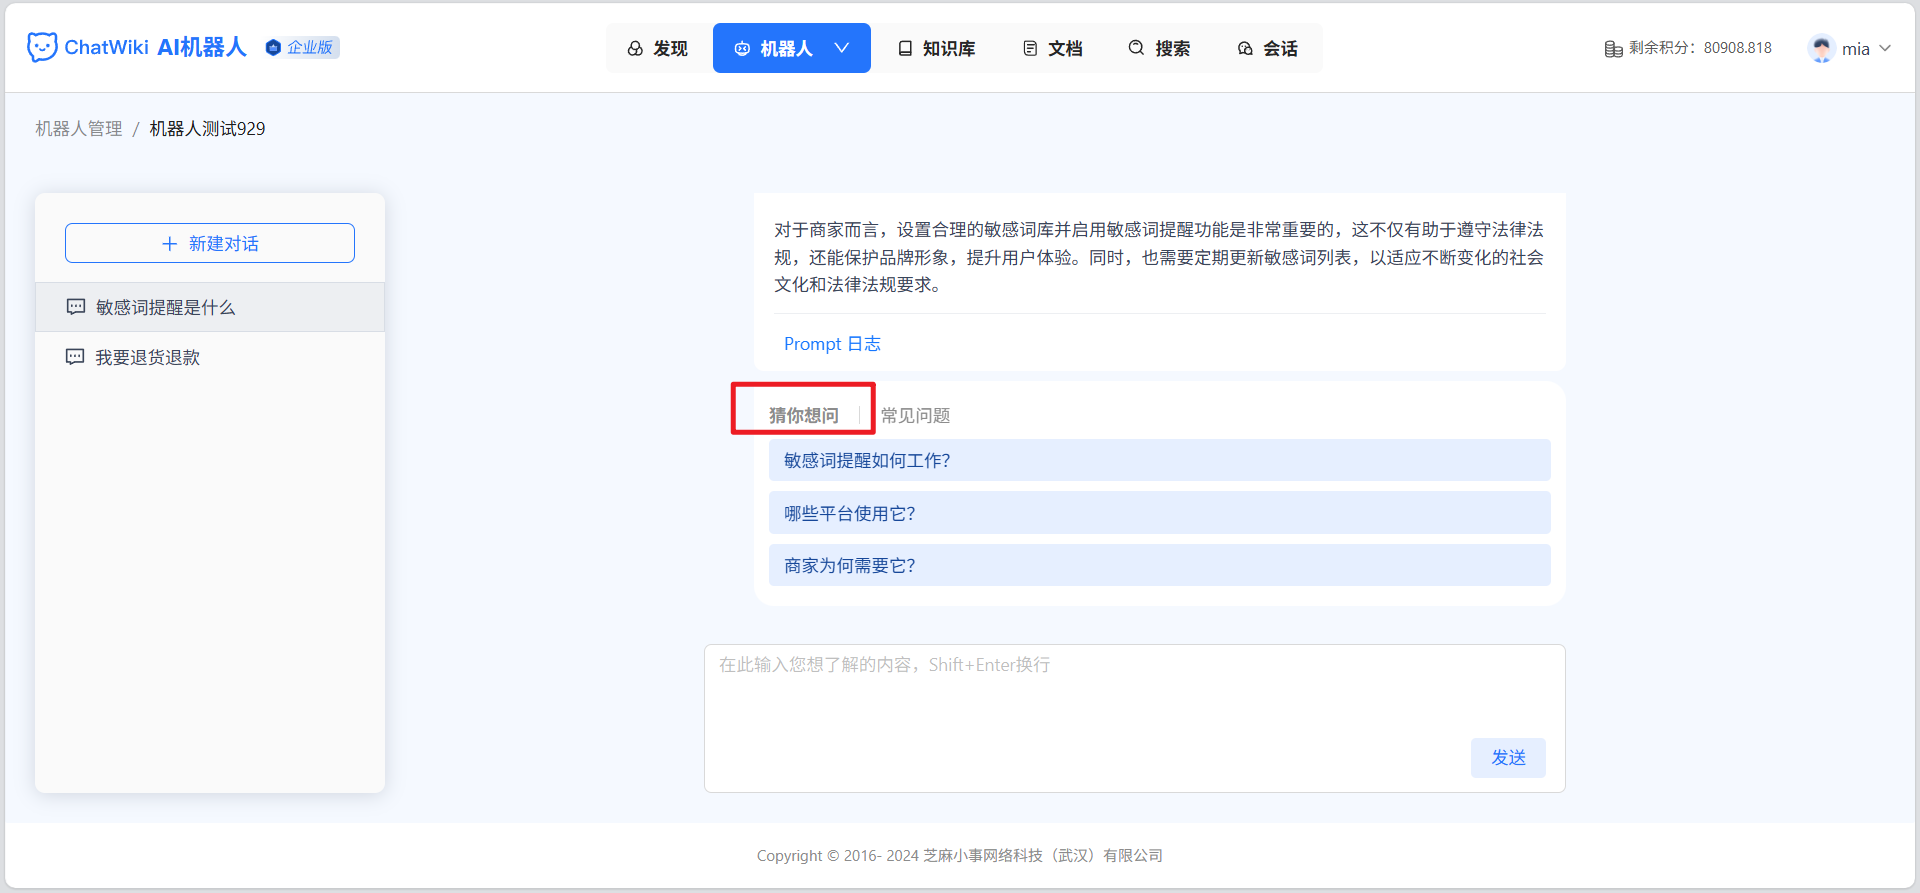Focus the message input box
Image resolution: width=1920 pixels, height=893 pixels.
(1135, 718)
